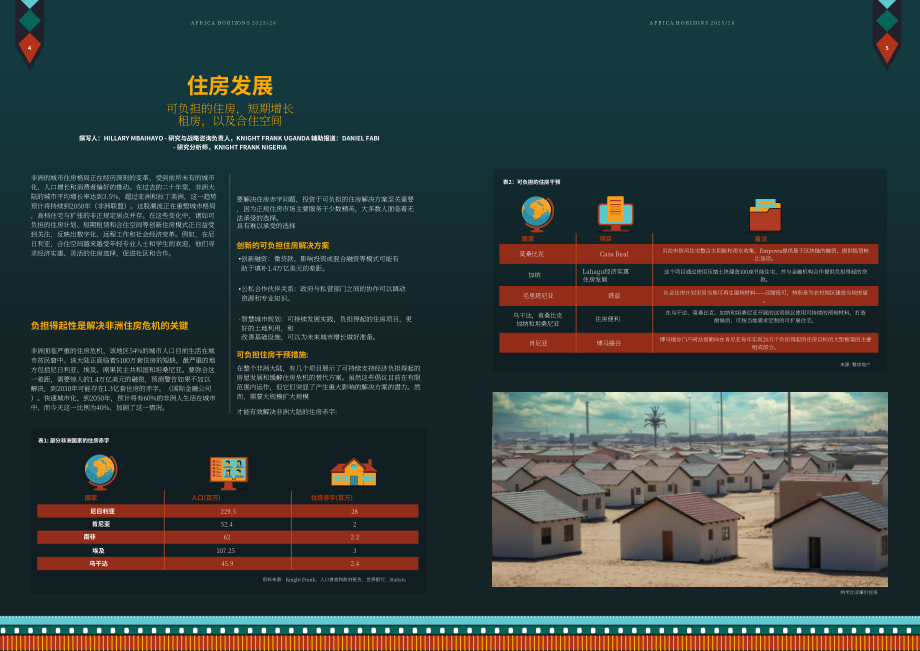Image resolution: width=920 pixels, height=651 pixels.
Task: Click the column header 人口(百万)
Action: tap(206, 497)
